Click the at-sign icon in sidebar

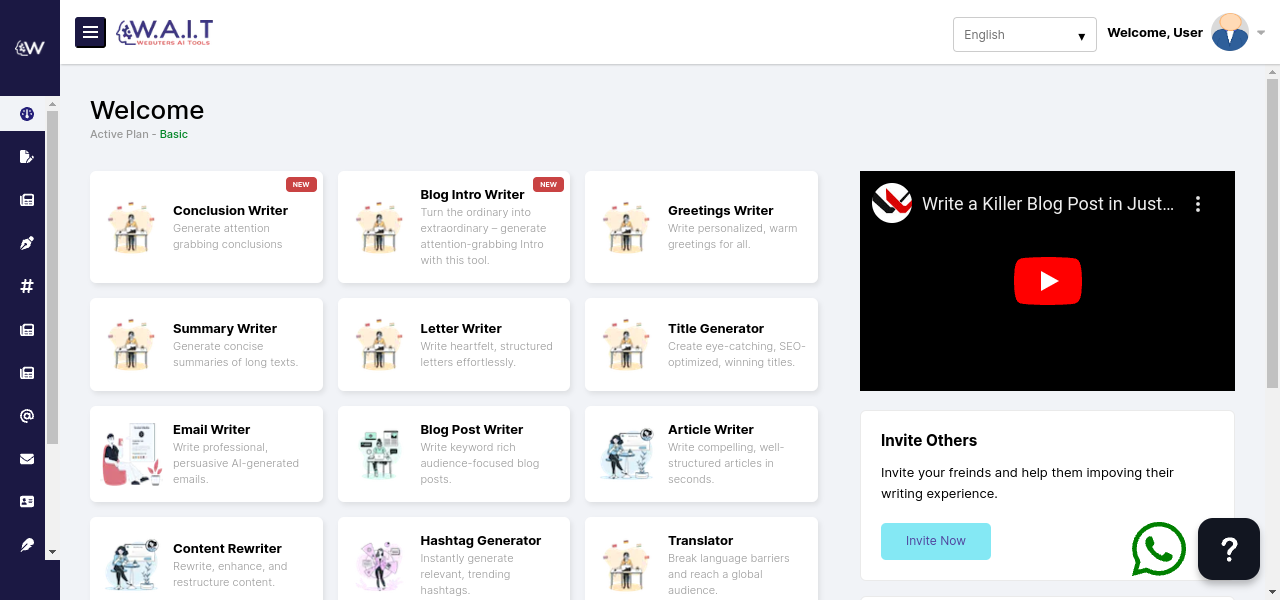point(27,416)
